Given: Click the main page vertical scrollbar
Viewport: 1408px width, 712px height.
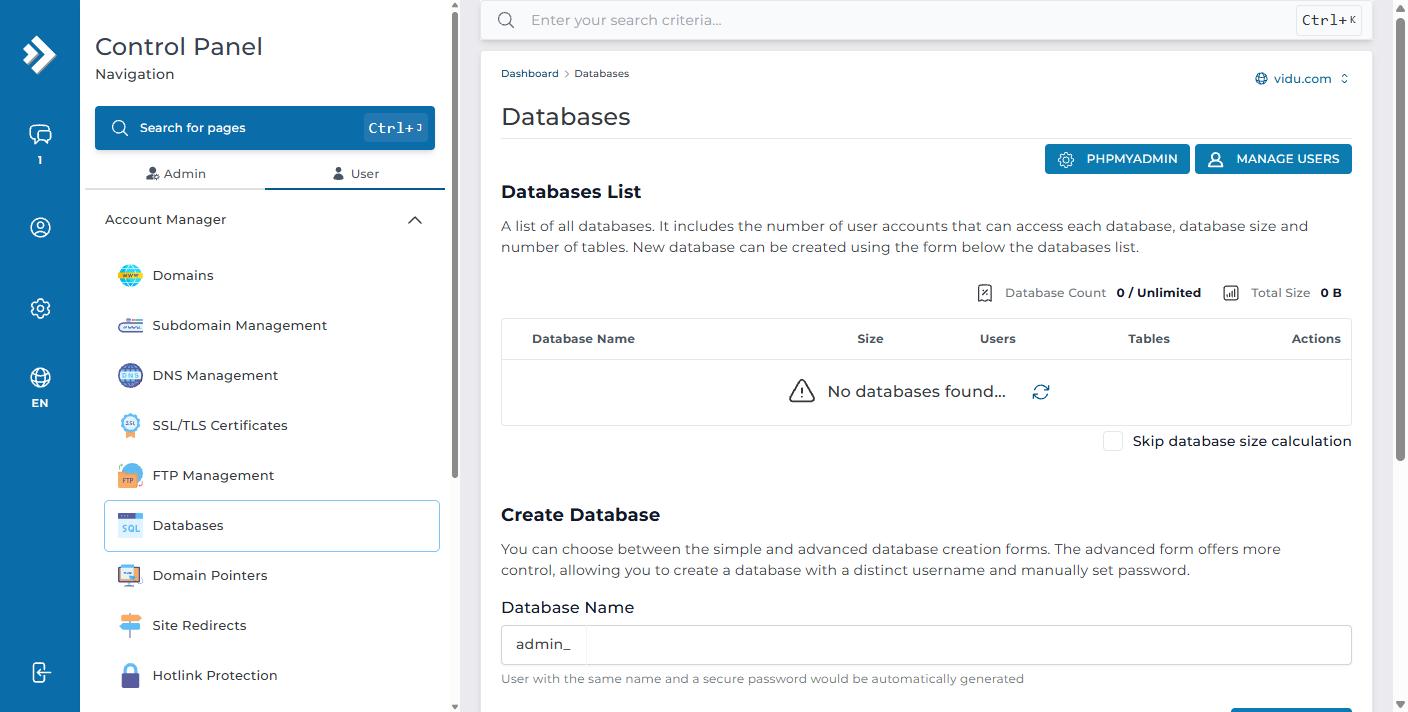Looking at the screenshot, I should pyautogui.click(x=1400, y=240).
